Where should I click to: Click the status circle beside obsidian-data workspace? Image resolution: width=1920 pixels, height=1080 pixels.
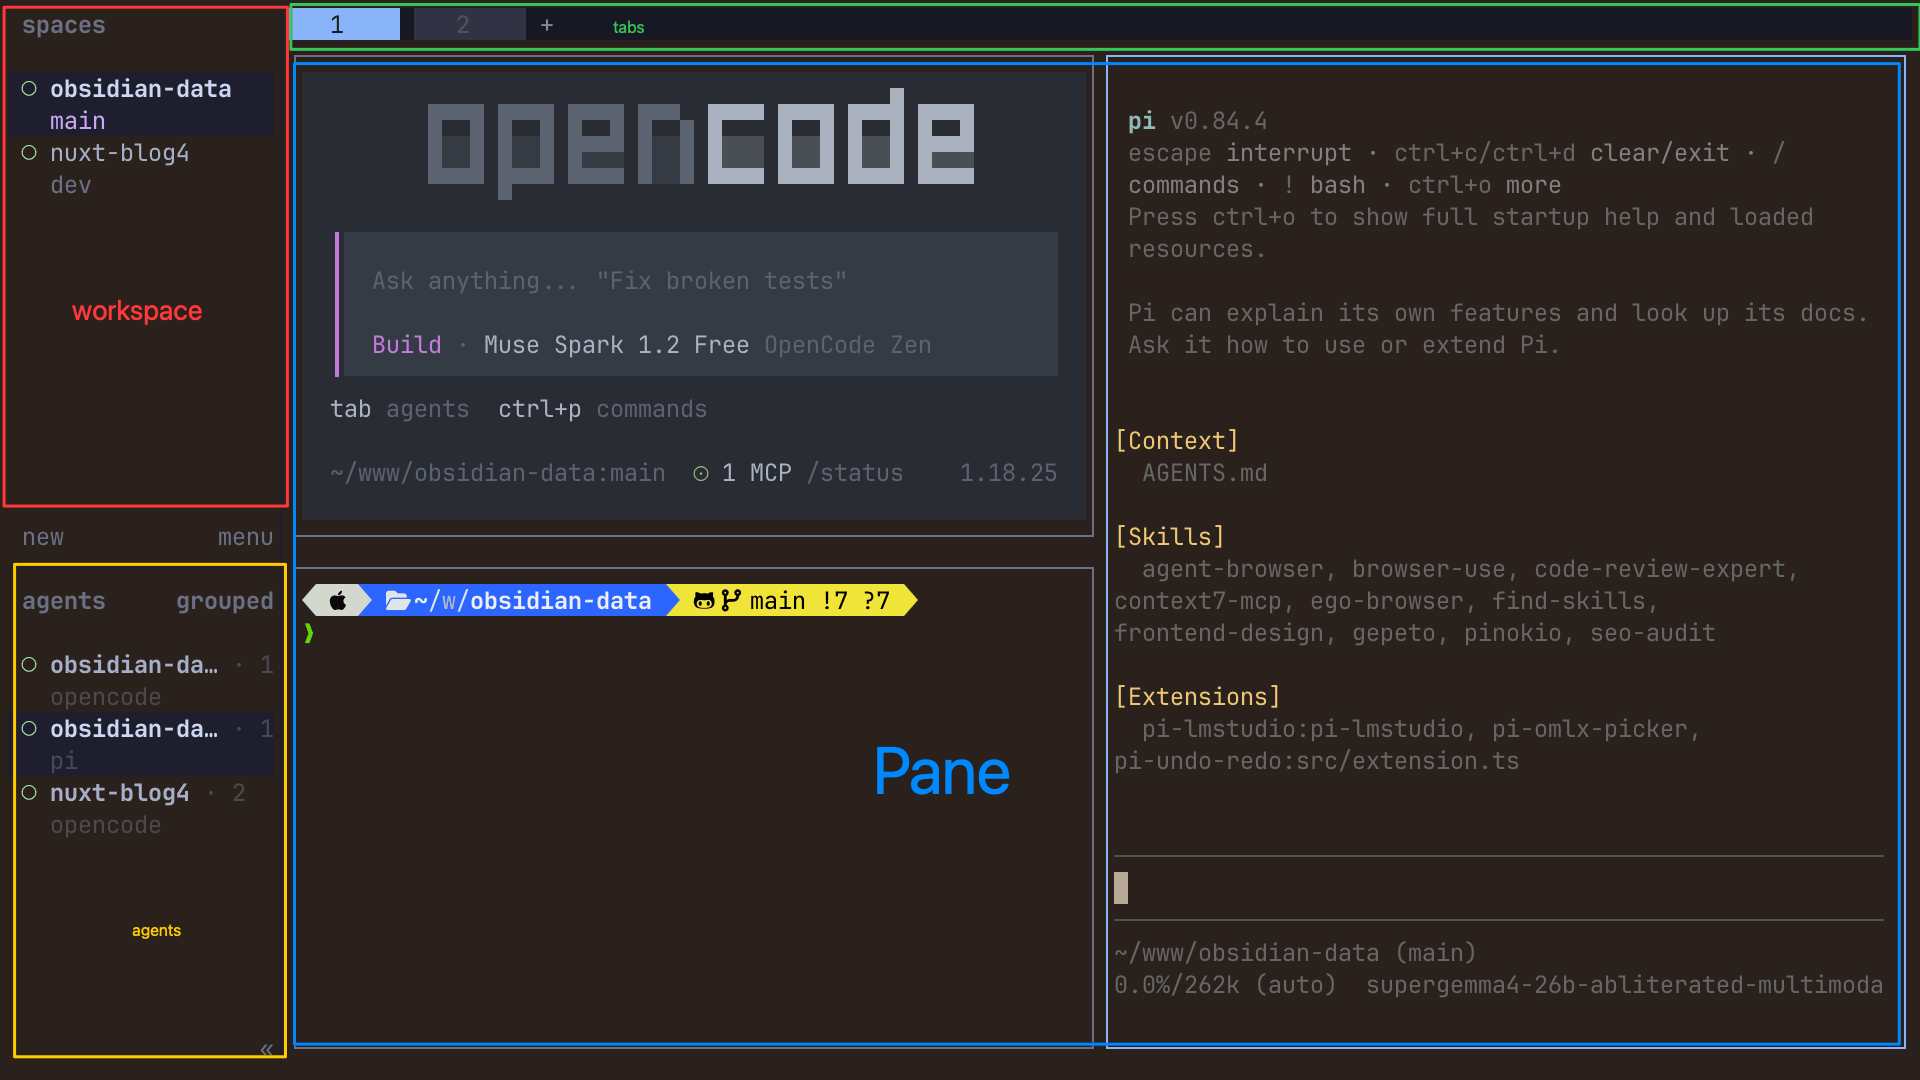click(29, 89)
